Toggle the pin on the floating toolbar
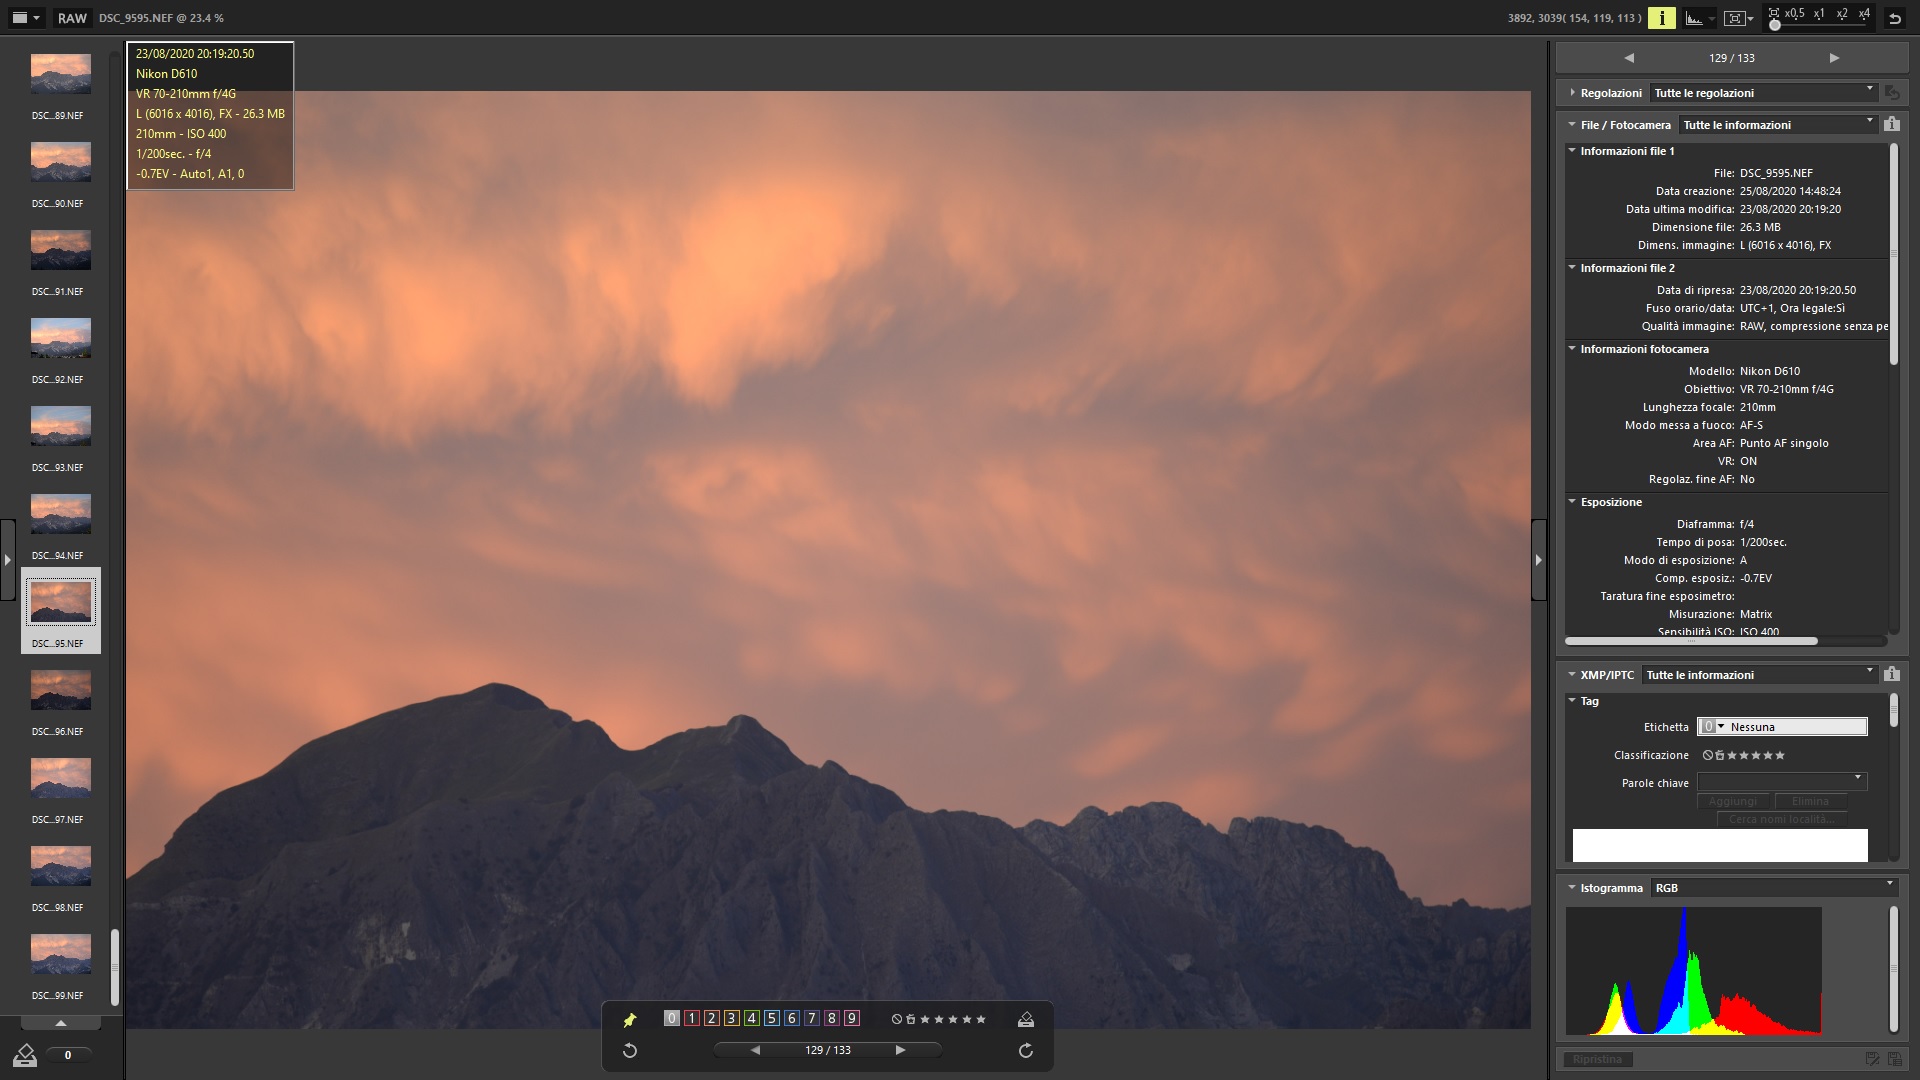Viewport: 1920px width, 1080px height. click(x=630, y=1019)
